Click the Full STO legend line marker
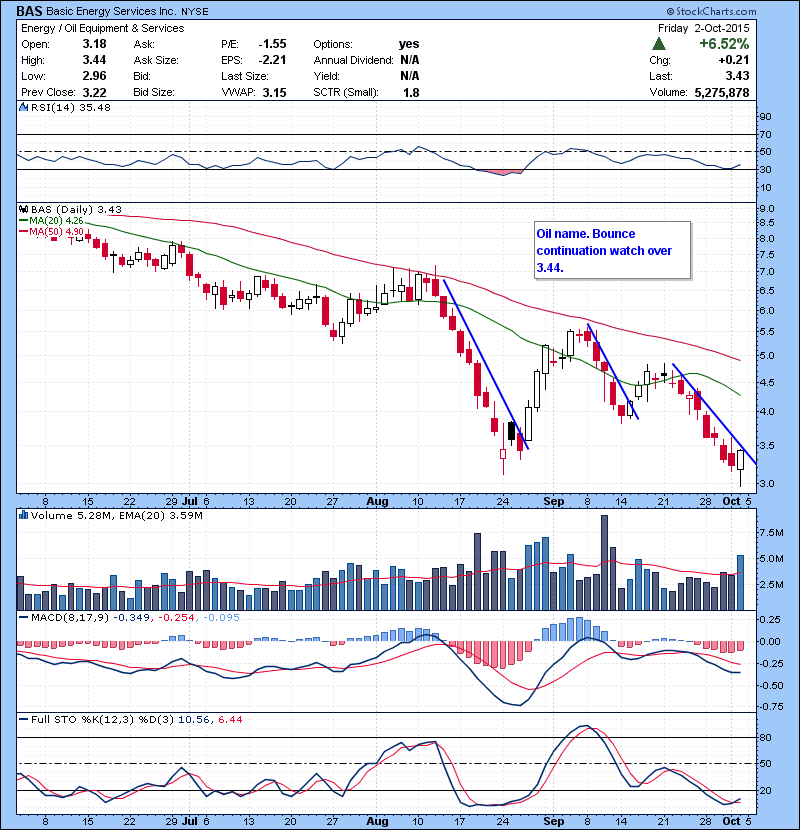 [23, 719]
